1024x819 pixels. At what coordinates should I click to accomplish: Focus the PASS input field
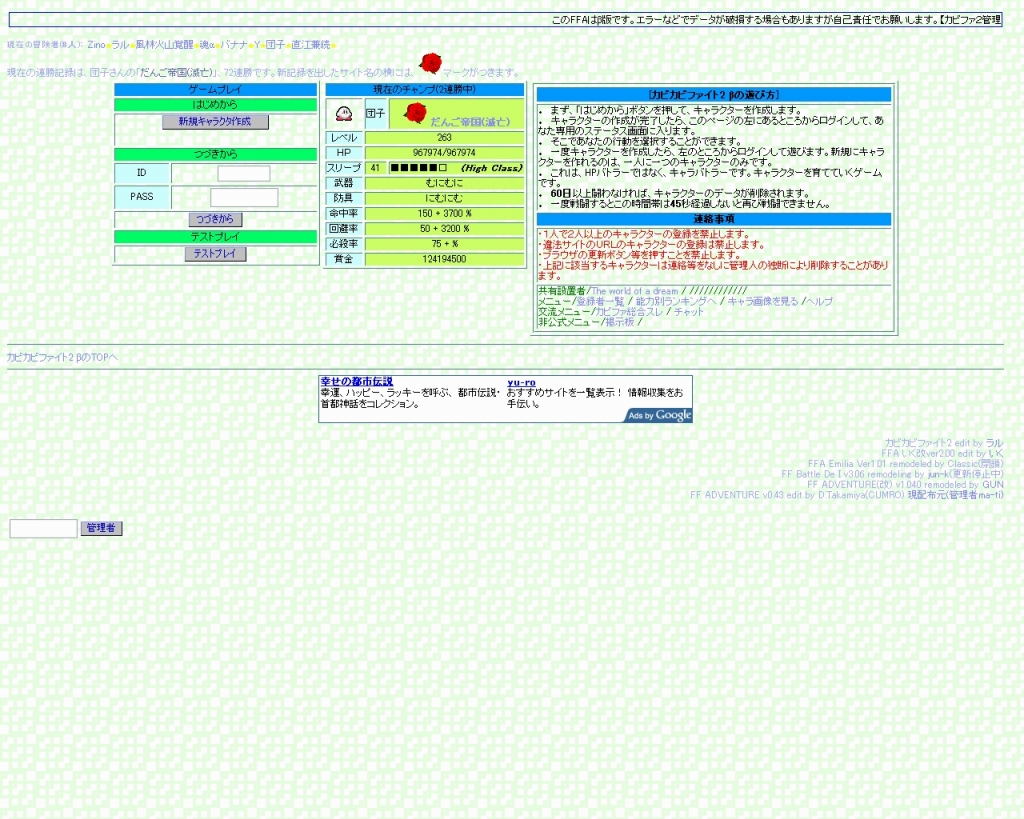(244, 197)
